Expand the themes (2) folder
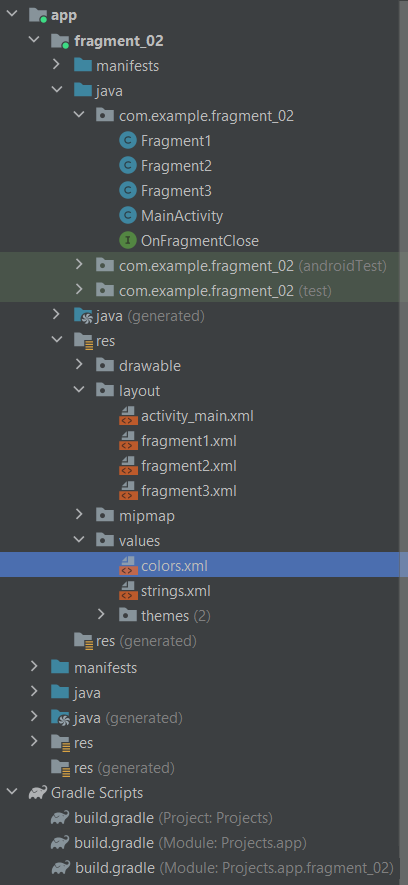 coord(102,614)
